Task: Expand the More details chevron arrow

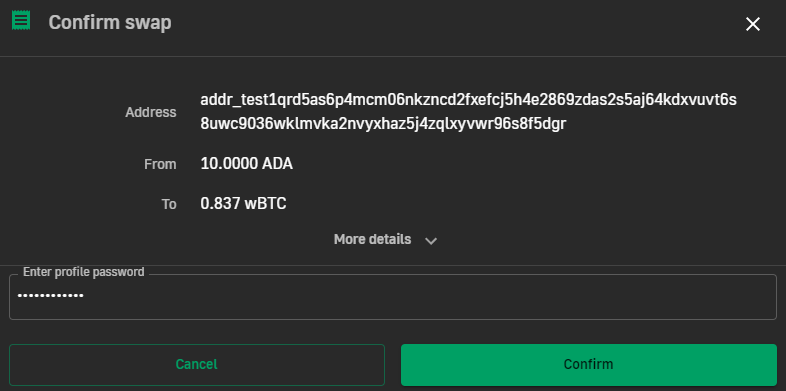Action: [431, 241]
